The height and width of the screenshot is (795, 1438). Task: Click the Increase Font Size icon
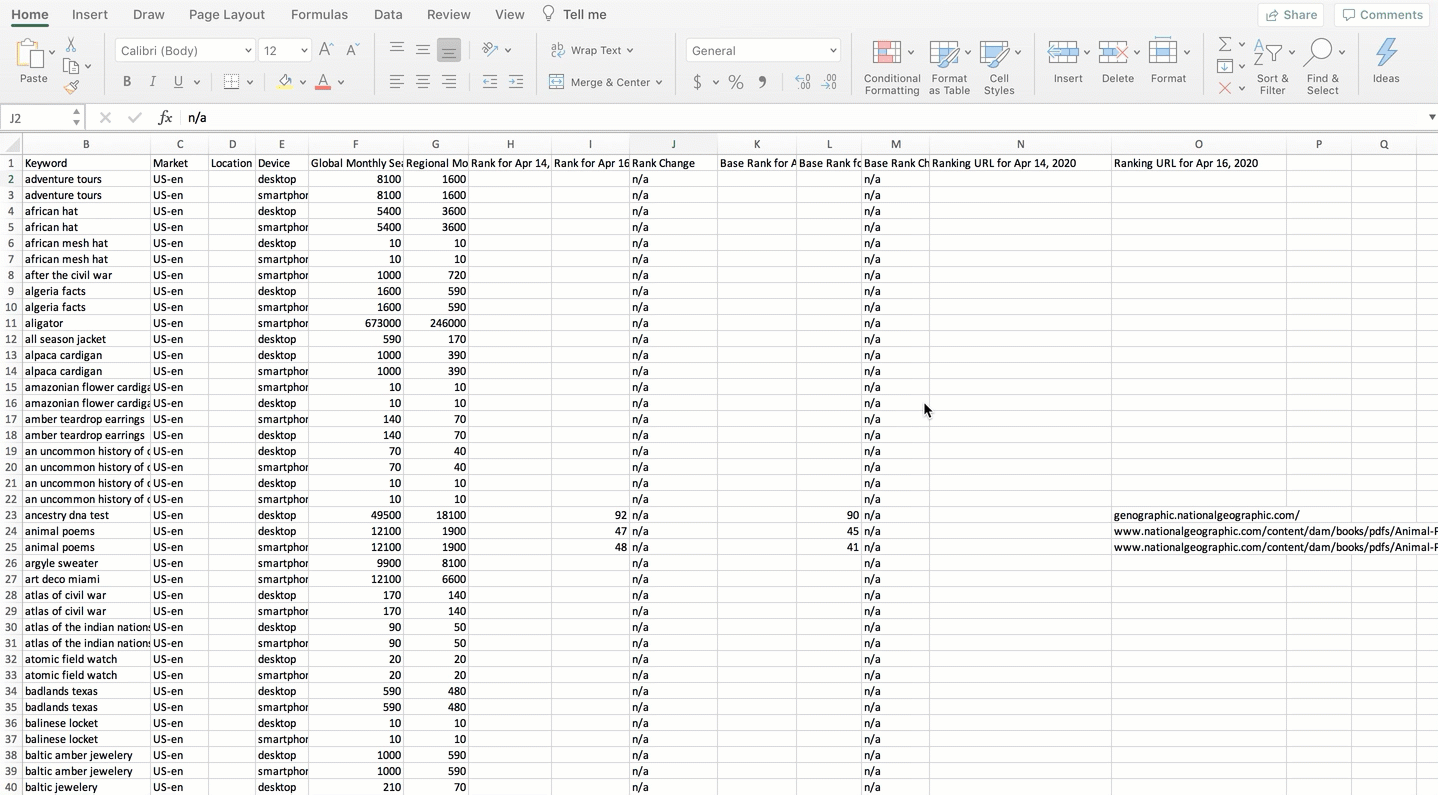click(326, 50)
